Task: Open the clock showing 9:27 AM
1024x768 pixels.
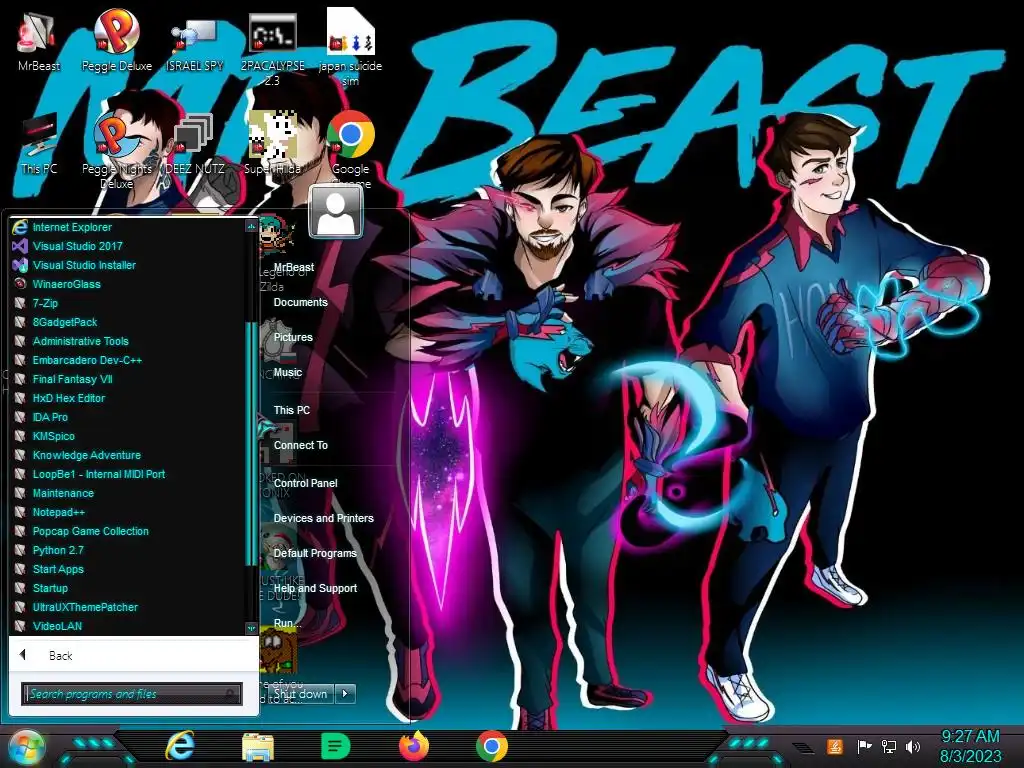Action: click(x=970, y=746)
